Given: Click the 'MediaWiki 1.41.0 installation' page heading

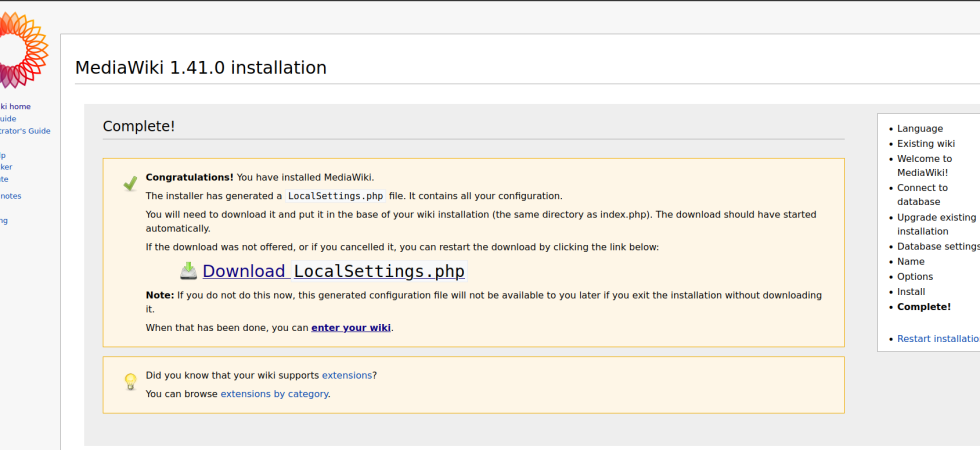Looking at the screenshot, I should (201, 67).
